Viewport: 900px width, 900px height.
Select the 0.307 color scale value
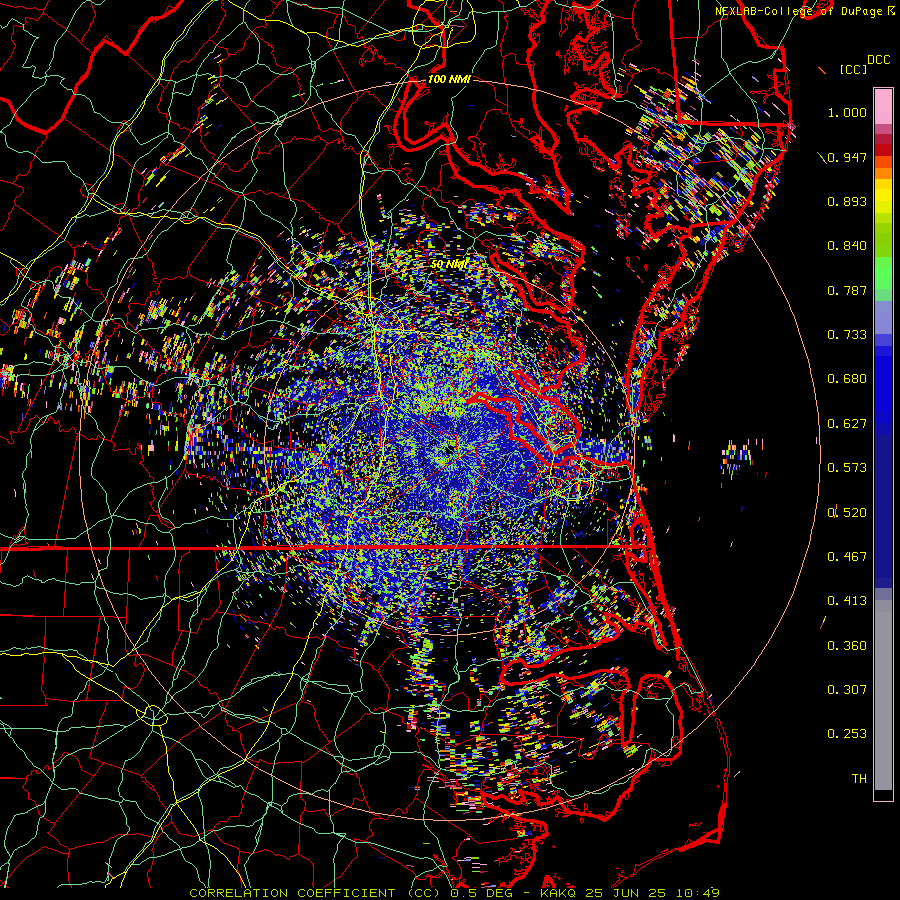coord(847,690)
